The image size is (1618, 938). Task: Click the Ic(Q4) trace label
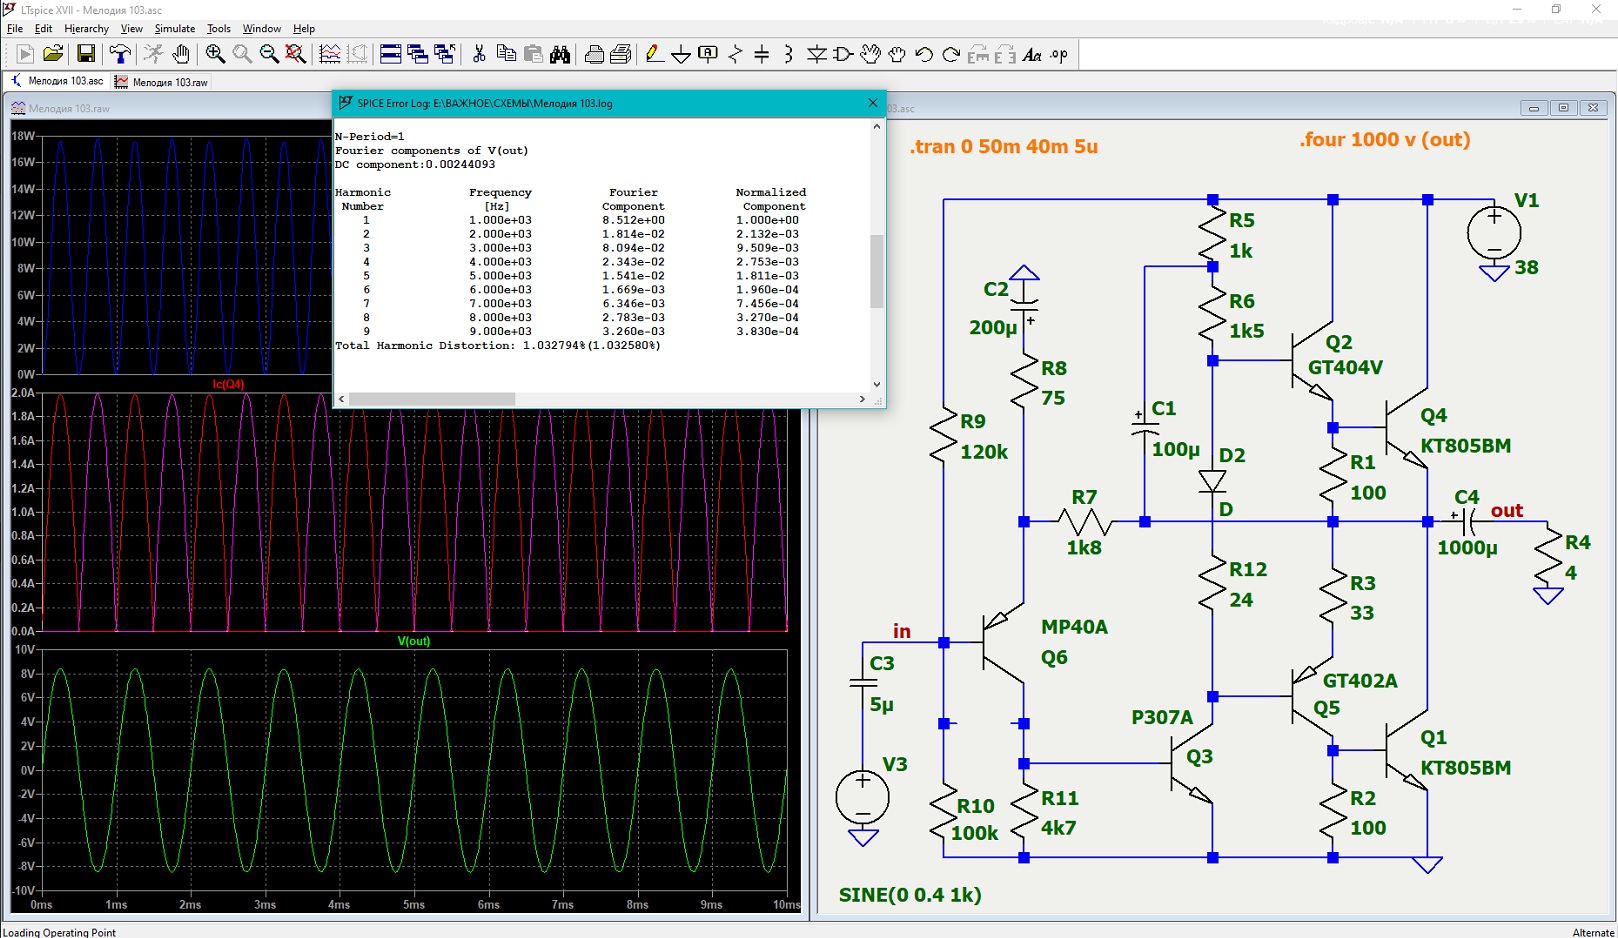click(228, 384)
